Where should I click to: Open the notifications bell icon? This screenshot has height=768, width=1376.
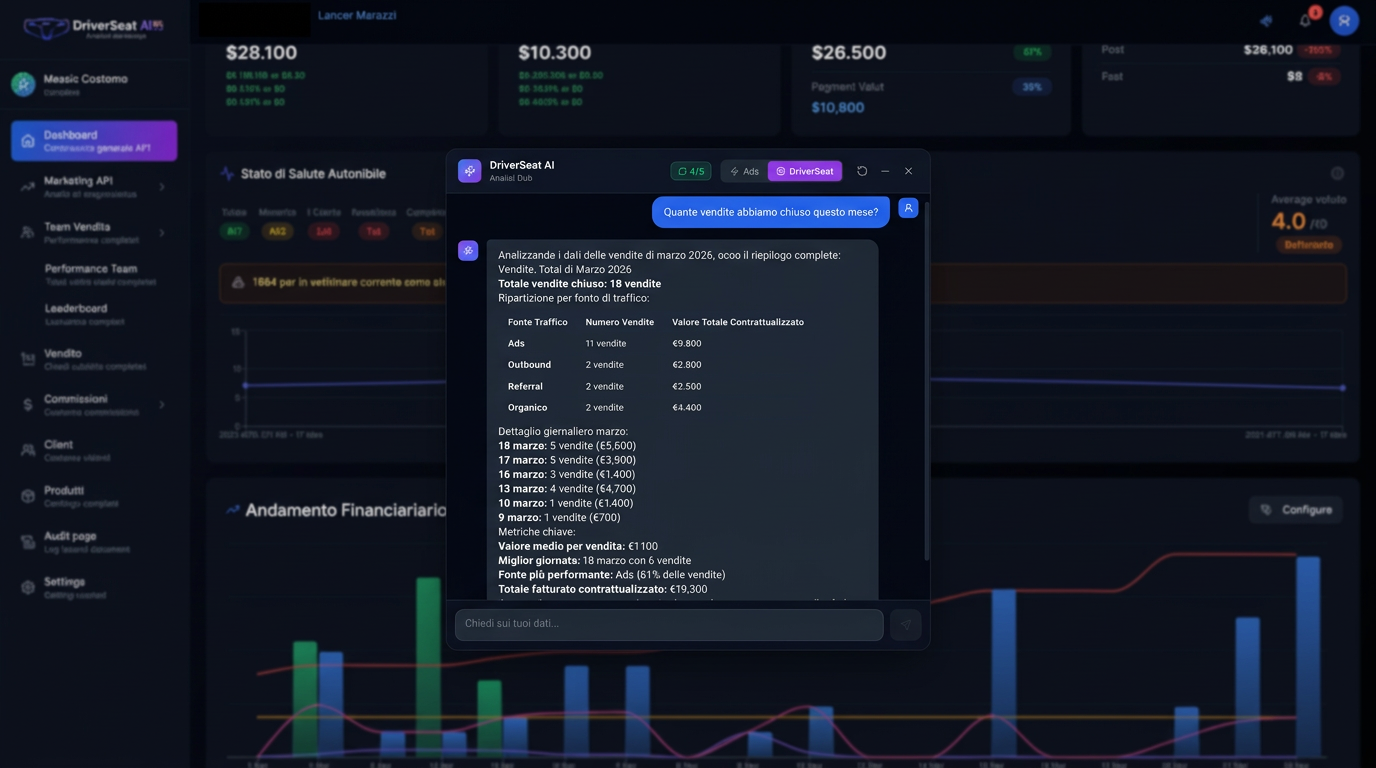(1305, 21)
